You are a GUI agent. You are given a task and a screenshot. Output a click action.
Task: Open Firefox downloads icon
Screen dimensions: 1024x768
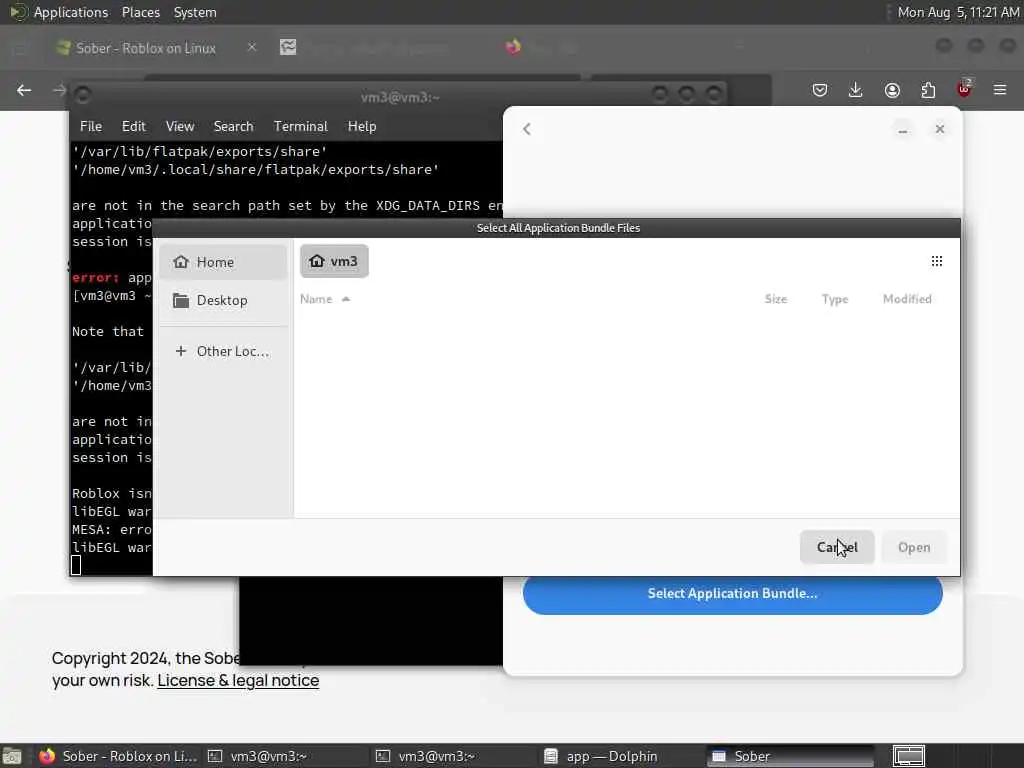point(856,90)
